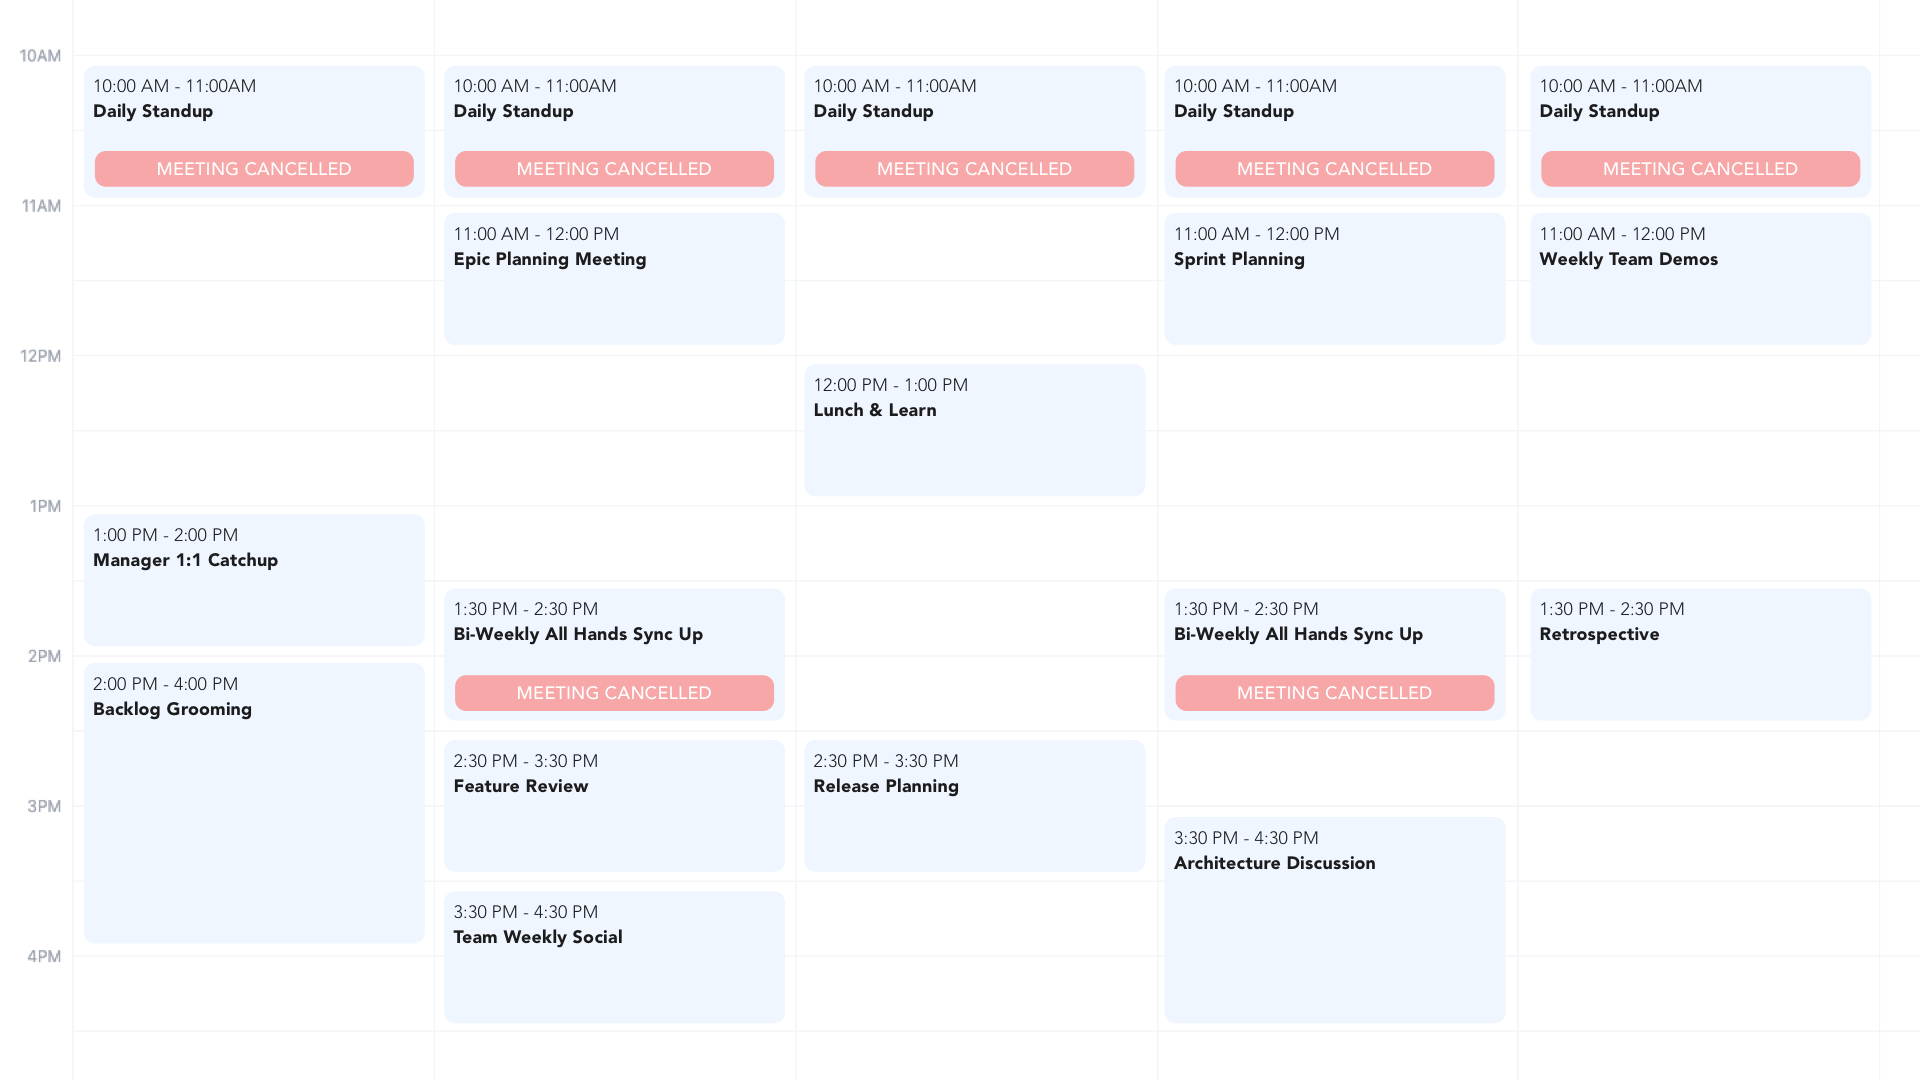
Task: Select the Sprint Planning event
Action: [1334, 278]
